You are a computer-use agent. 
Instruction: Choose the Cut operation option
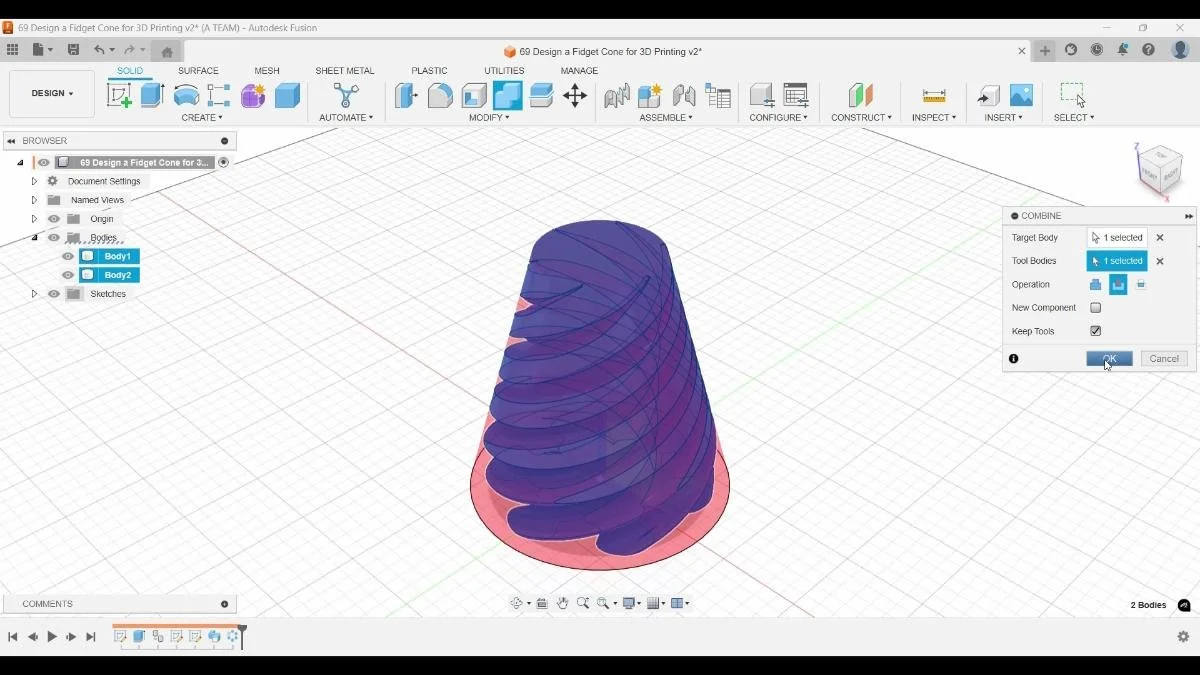coord(1118,285)
